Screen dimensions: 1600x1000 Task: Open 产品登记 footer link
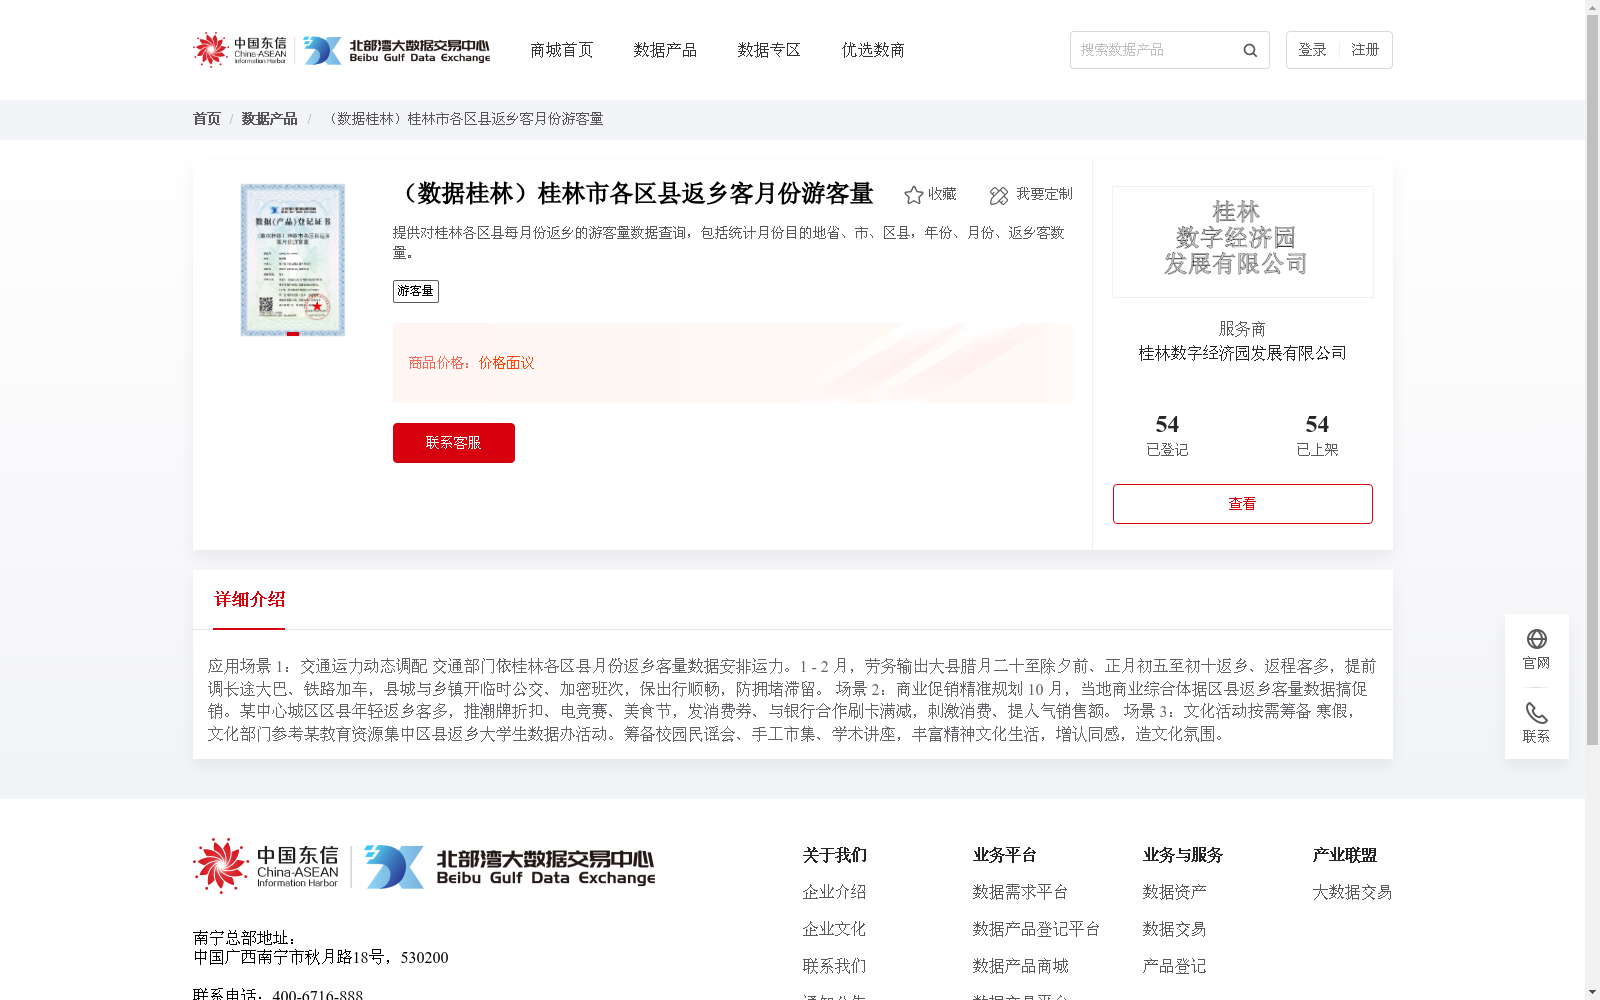(1174, 966)
